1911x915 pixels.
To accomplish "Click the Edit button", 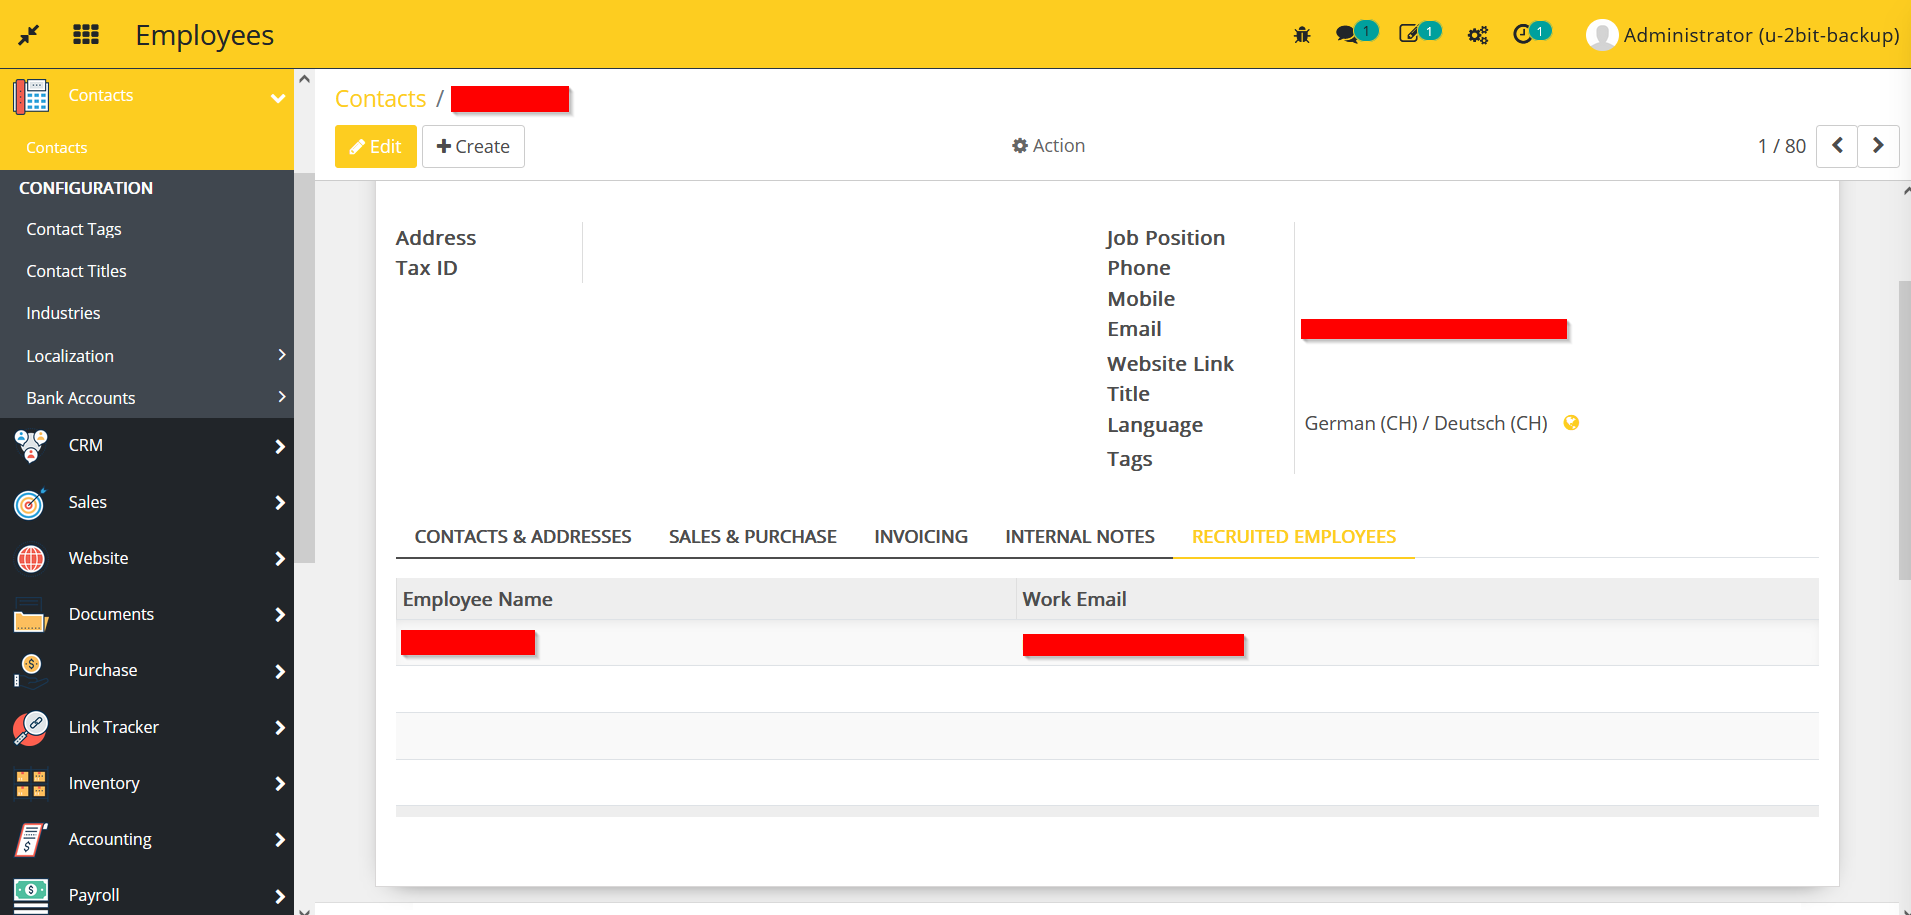I will (x=375, y=146).
